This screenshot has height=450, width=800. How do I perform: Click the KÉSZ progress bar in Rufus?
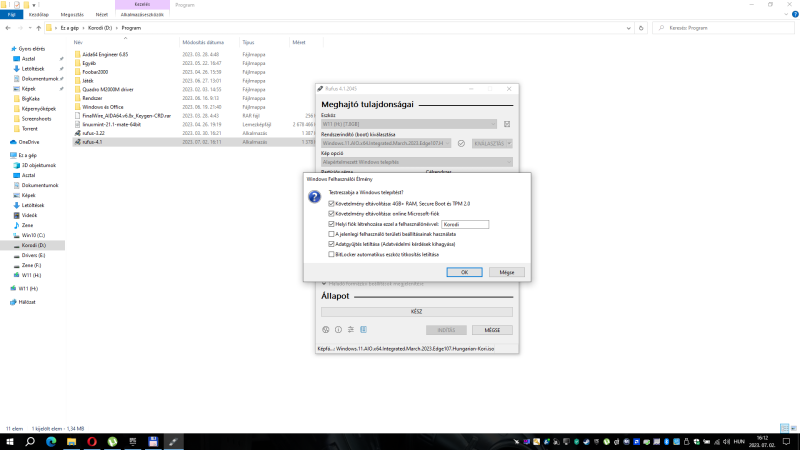(x=417, y=312)
